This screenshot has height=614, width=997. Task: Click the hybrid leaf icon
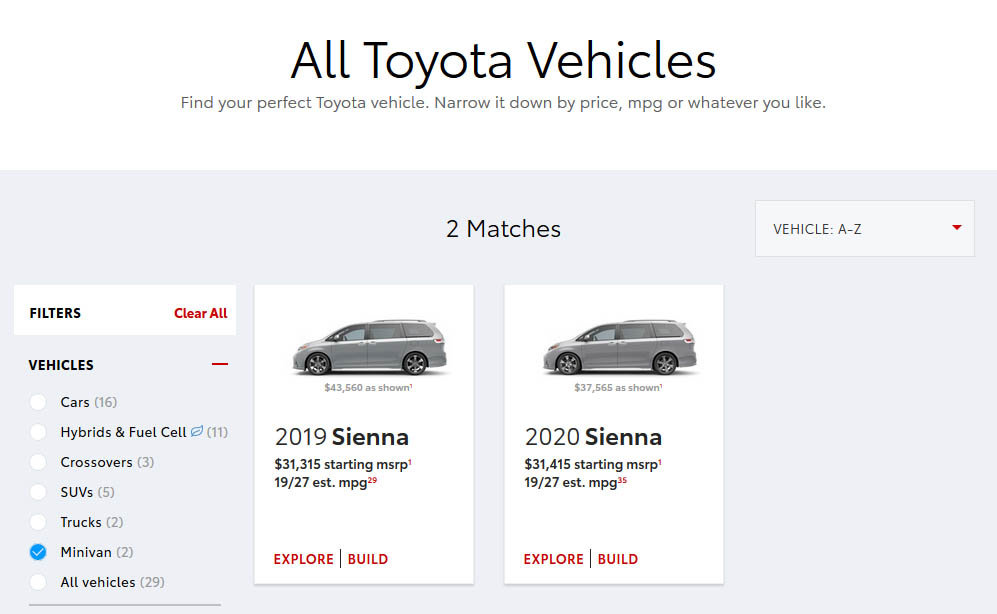tap(197, 432)
